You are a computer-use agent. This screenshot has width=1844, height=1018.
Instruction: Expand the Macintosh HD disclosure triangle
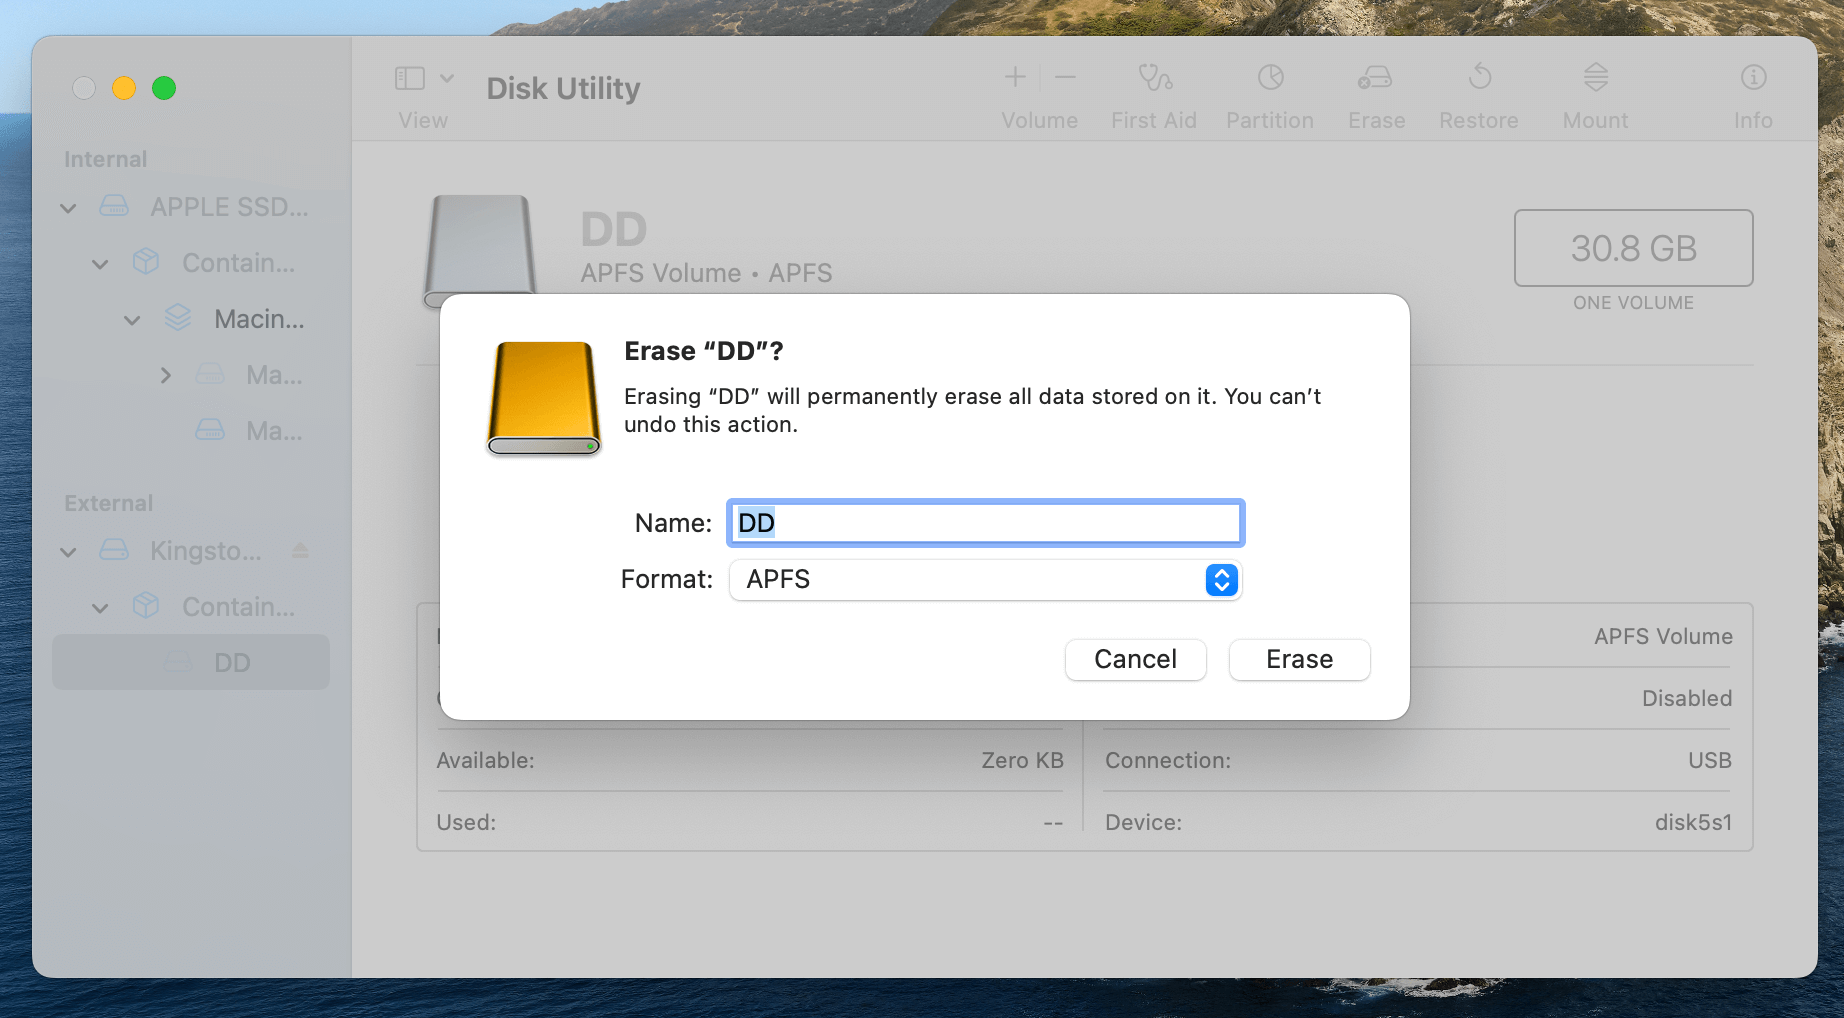click(165, 375)
